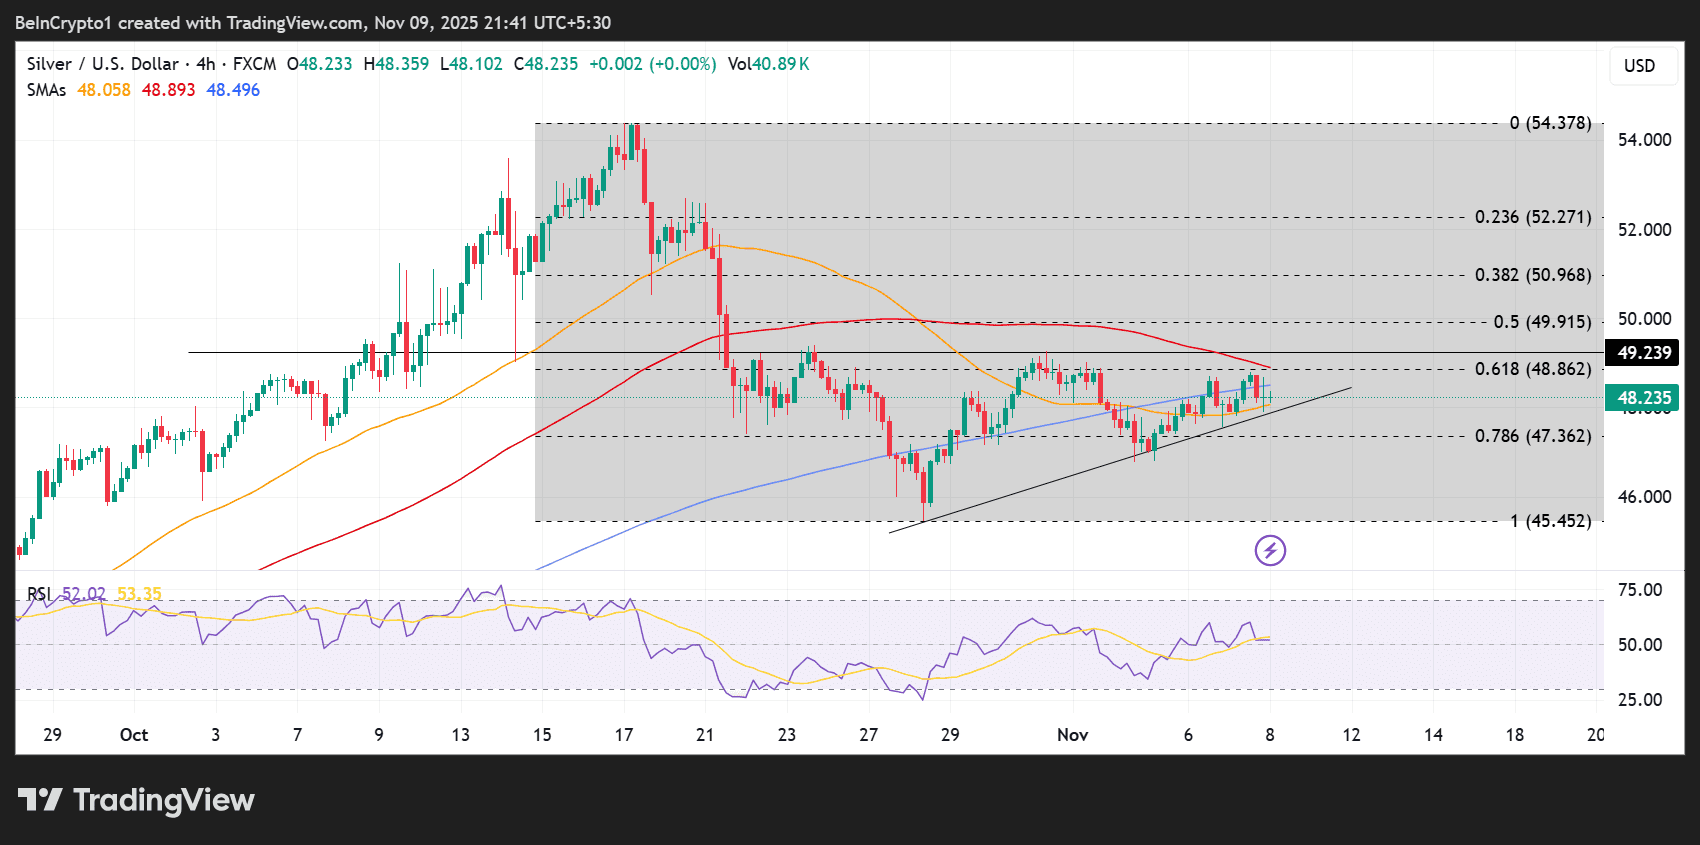Click the SMAs indicator label

point(46,90)
